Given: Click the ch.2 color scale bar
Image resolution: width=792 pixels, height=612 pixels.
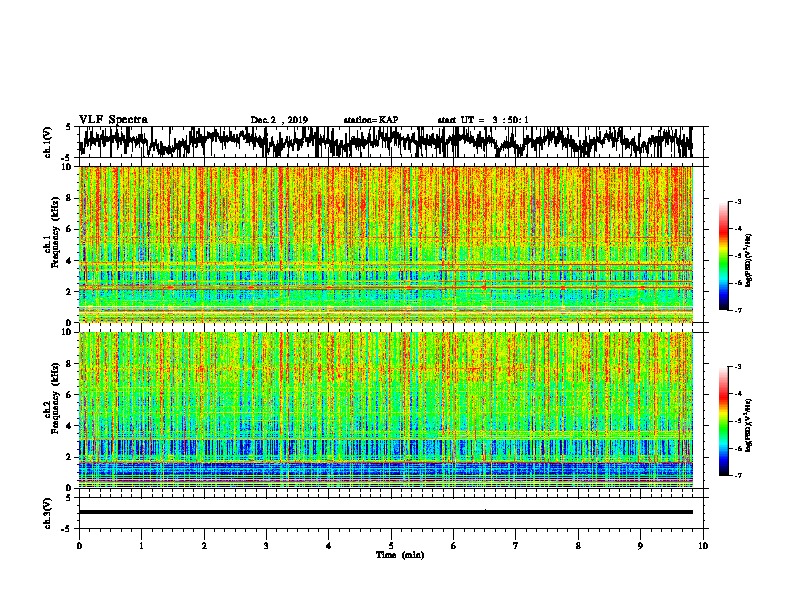Looking at the screenshot, I should tap(723, 421).
